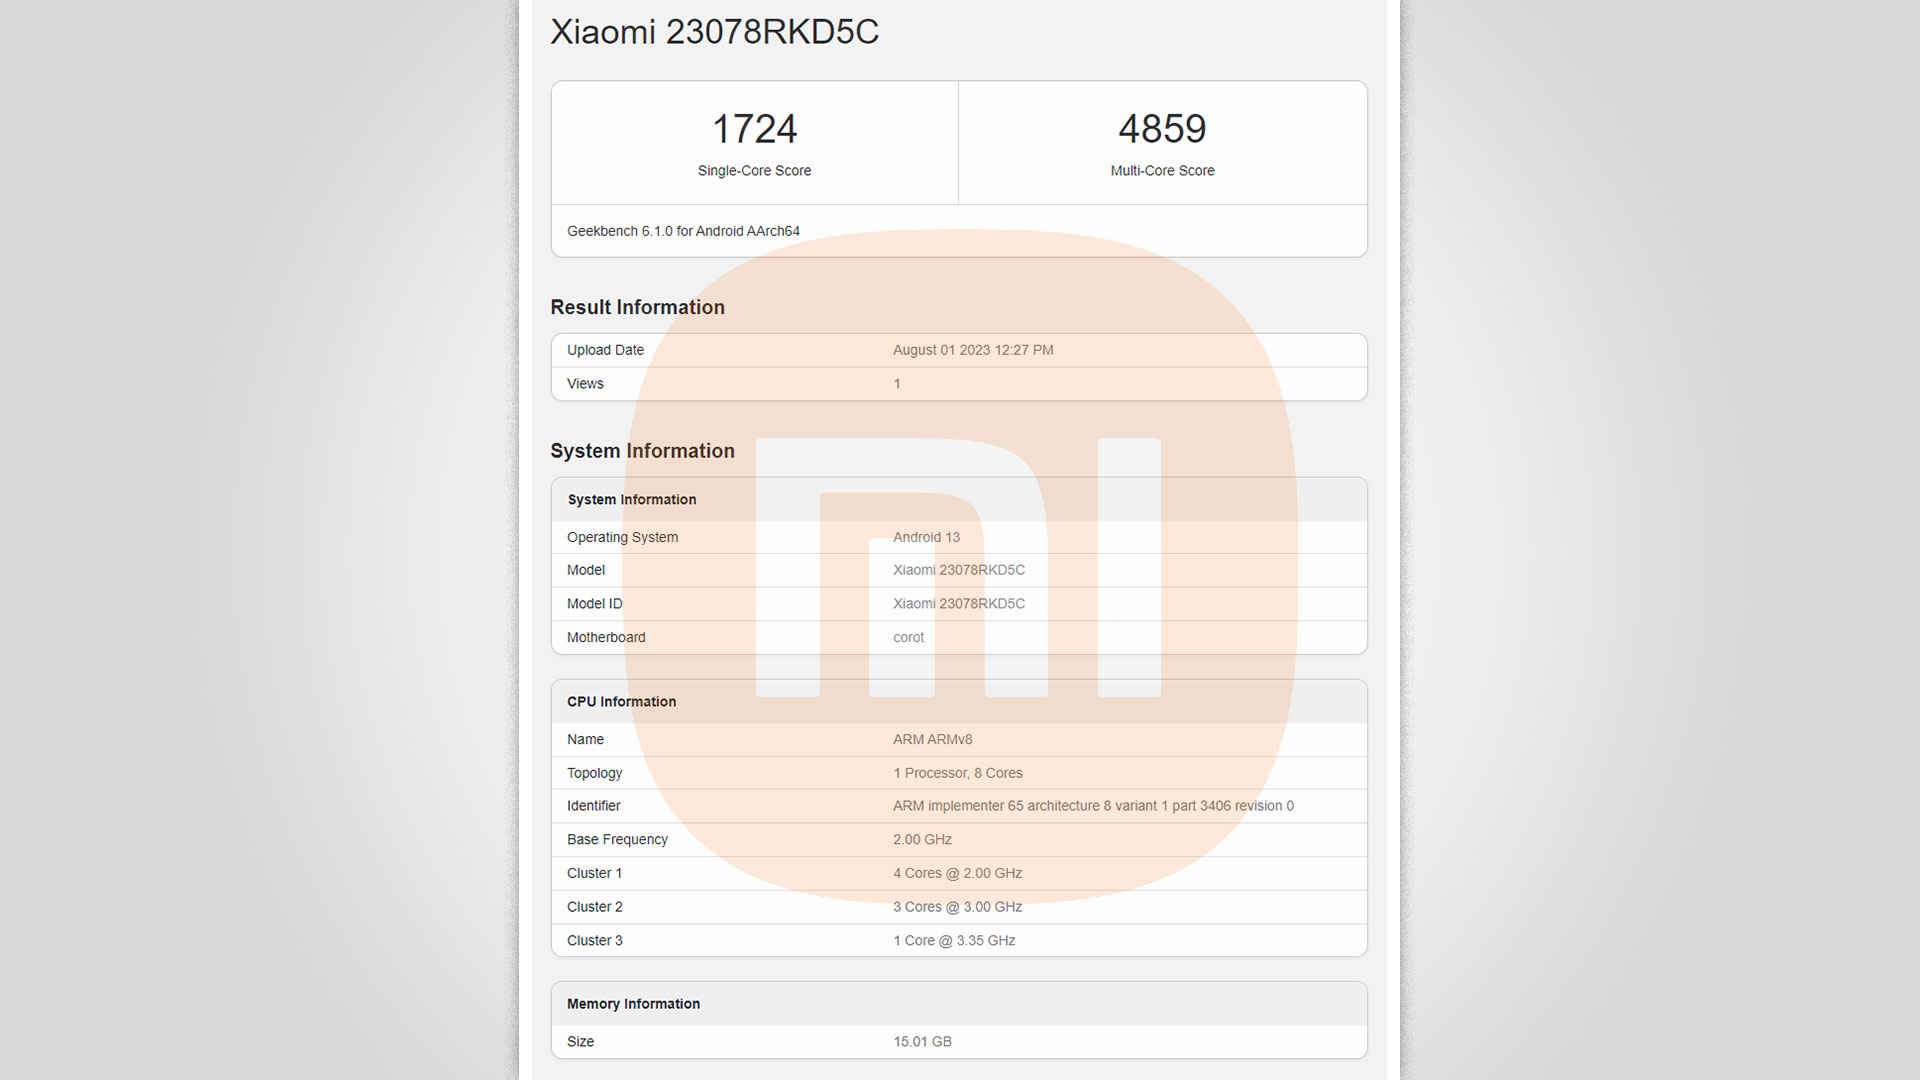Click Geekbench 6.1.0 for Android AArch64 text
This screenshot has height=1080, width=1920.
coord(683,231)
